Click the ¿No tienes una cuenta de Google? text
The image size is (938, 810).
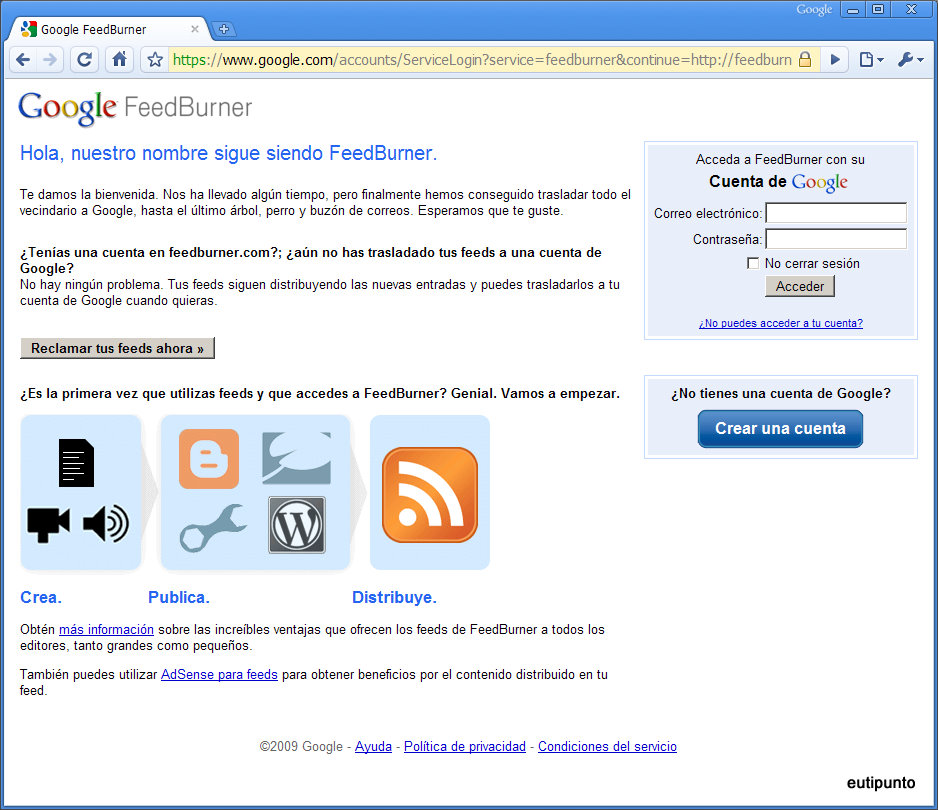pyautogui.click(x=781, y=393)
